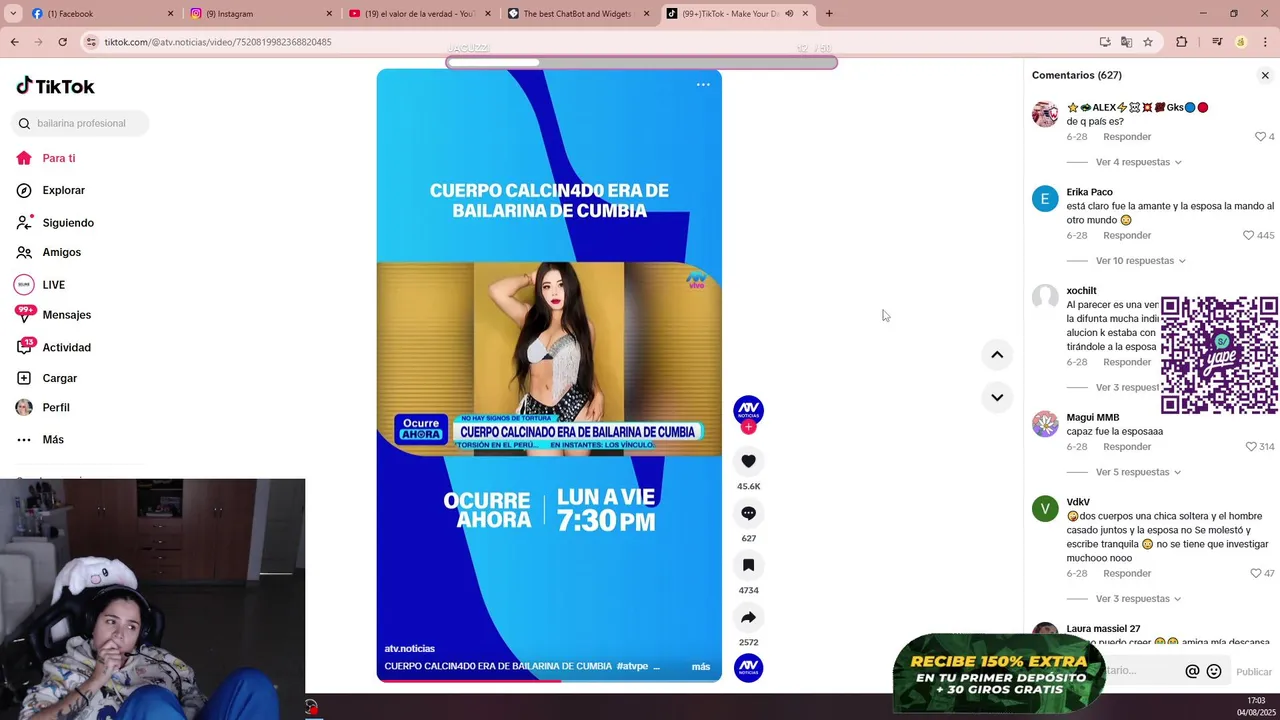Like VdkV's comment heart
The image size is (1280, 720).
tap(1256, 574)
